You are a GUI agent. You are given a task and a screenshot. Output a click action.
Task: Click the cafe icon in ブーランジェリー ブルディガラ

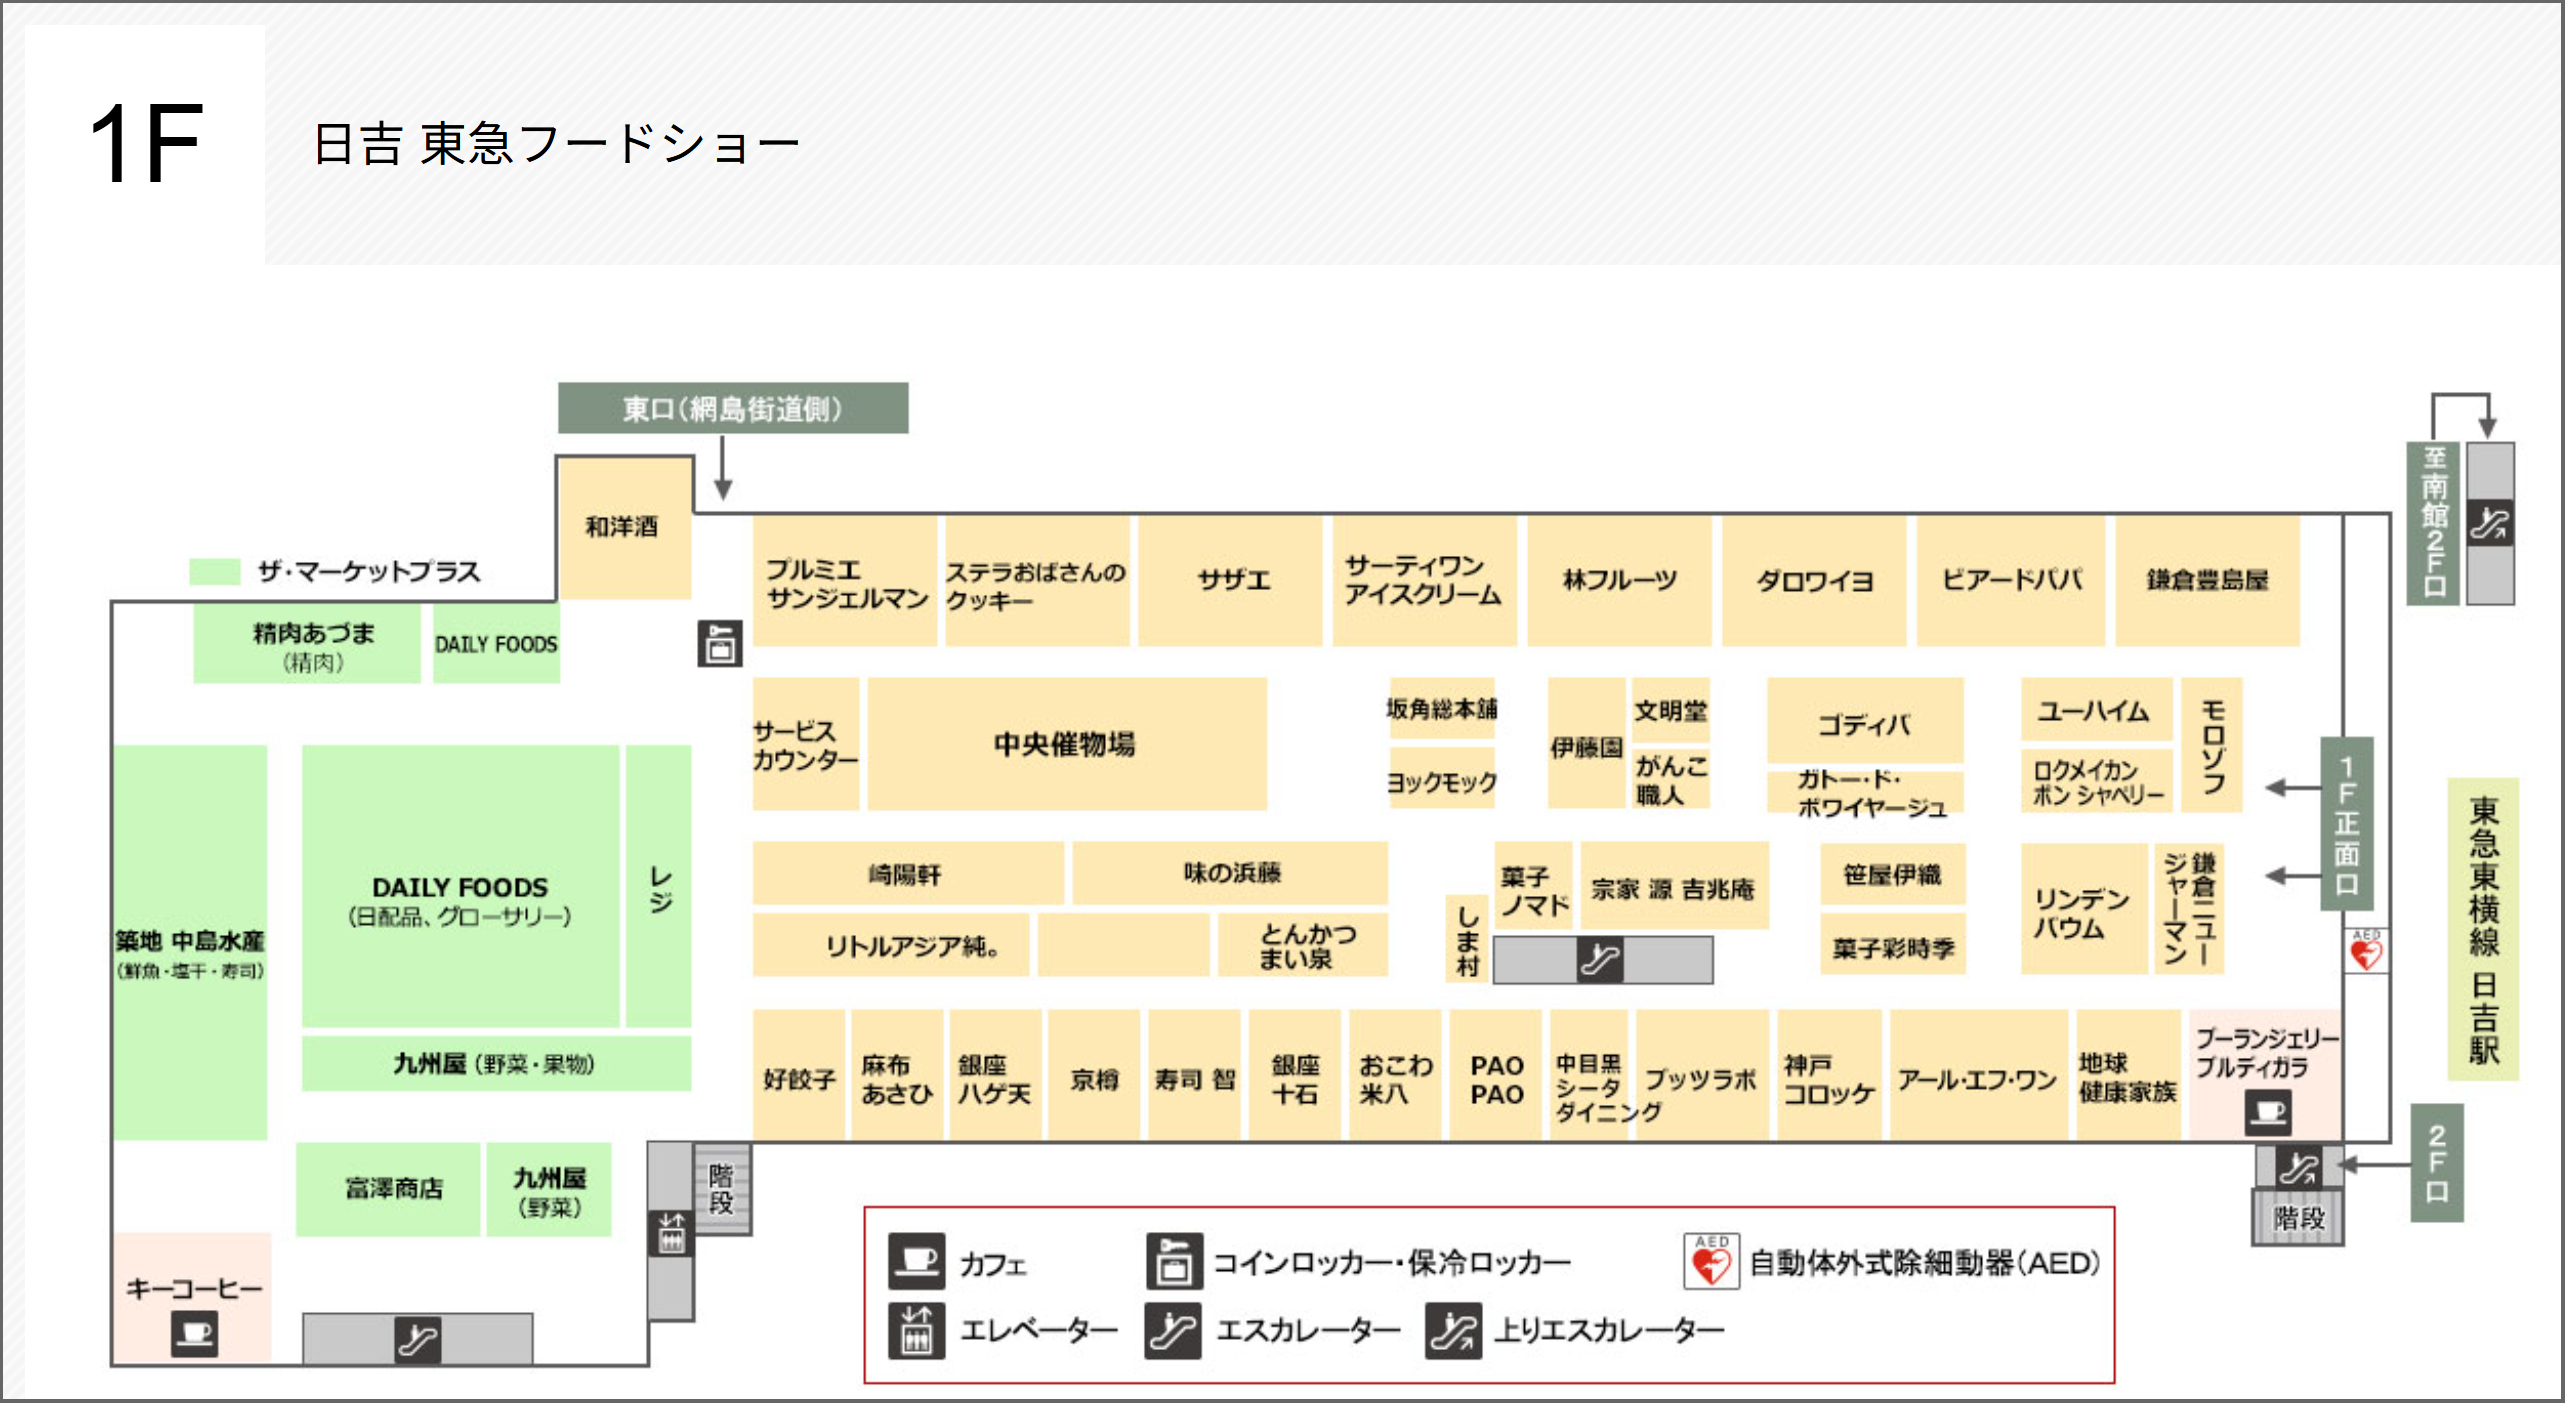pos(2267,1112)
